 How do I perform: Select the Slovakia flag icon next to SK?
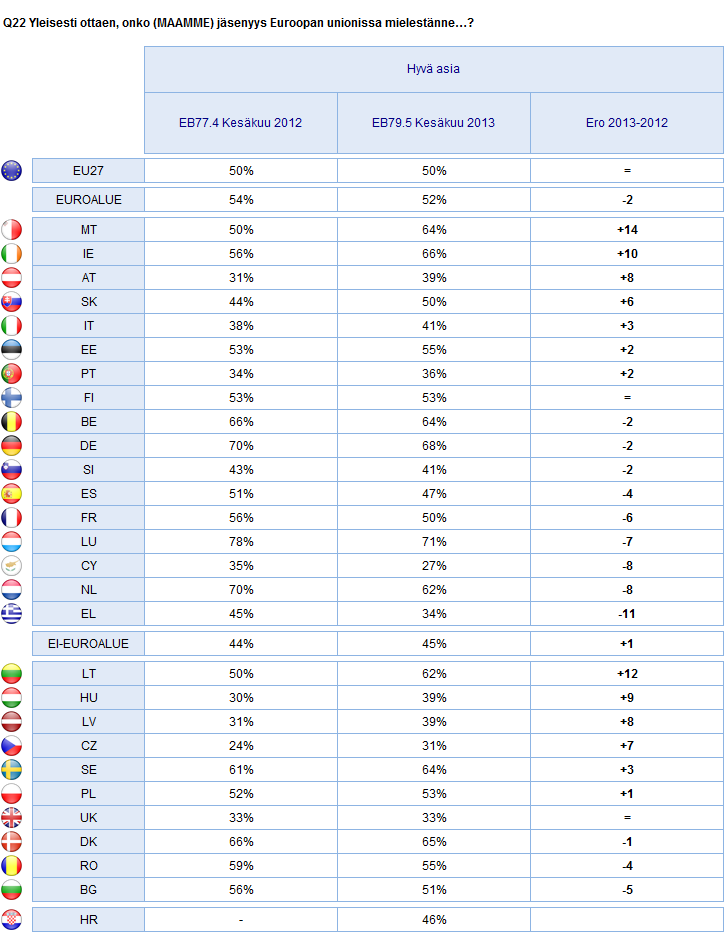click(x=11, y=302)
